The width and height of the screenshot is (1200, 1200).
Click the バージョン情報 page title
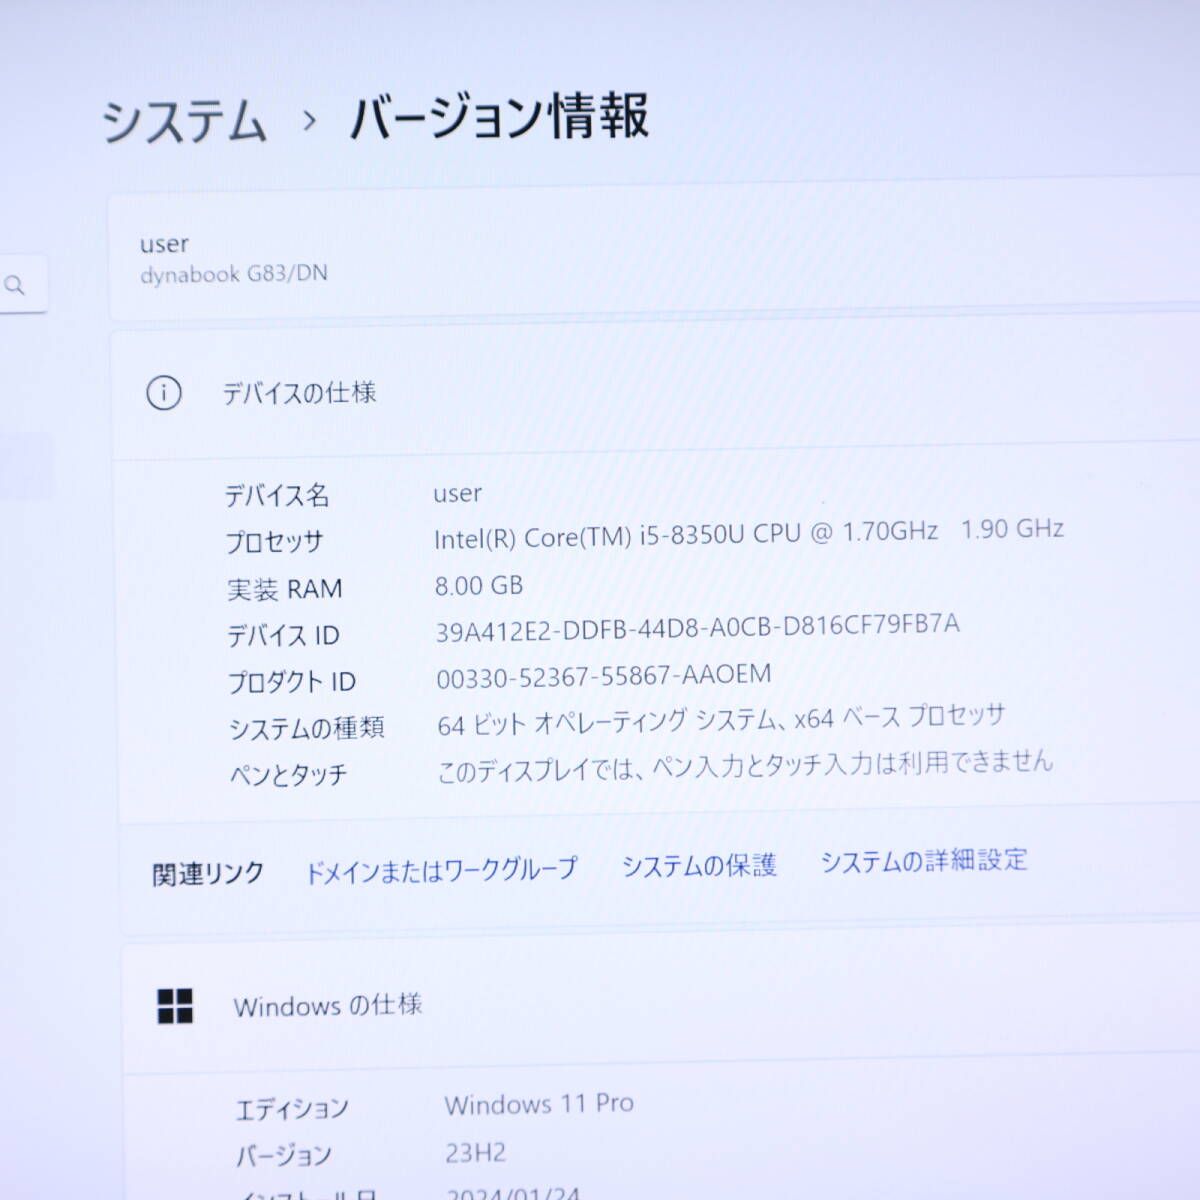click(499, 117)
